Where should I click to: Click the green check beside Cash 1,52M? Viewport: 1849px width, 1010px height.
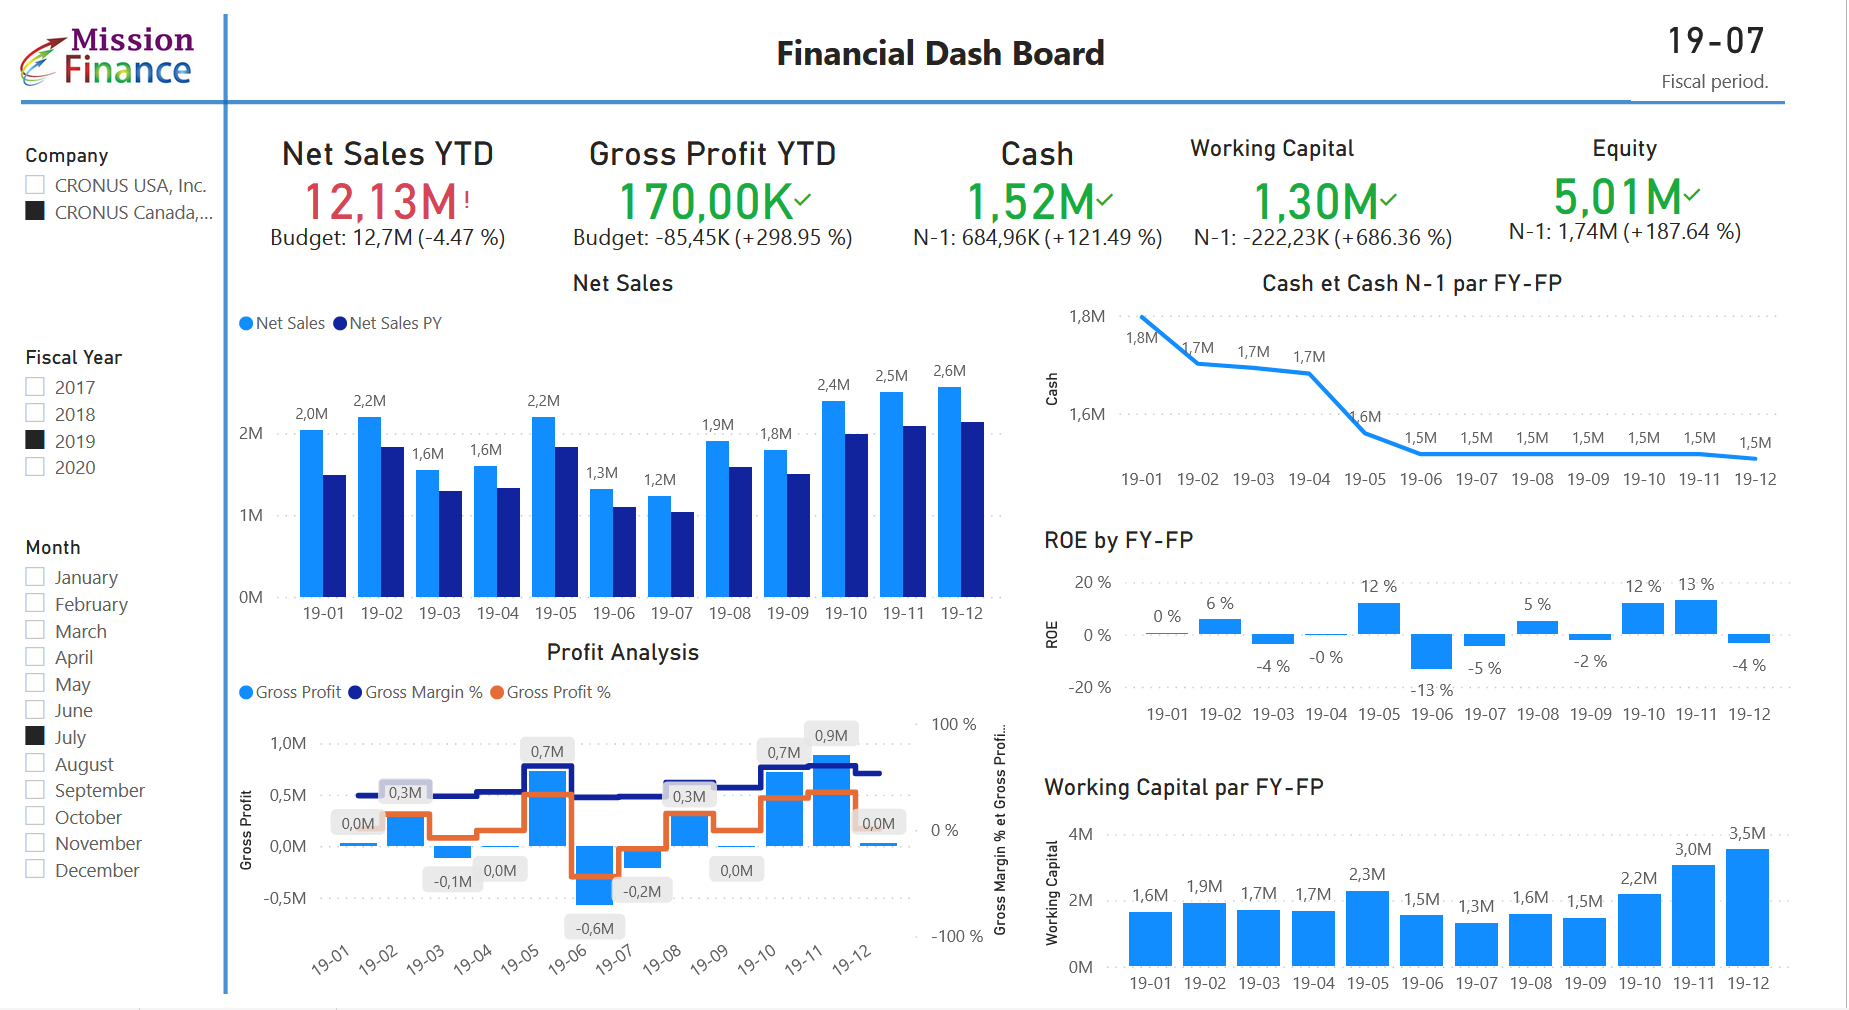1104,200
